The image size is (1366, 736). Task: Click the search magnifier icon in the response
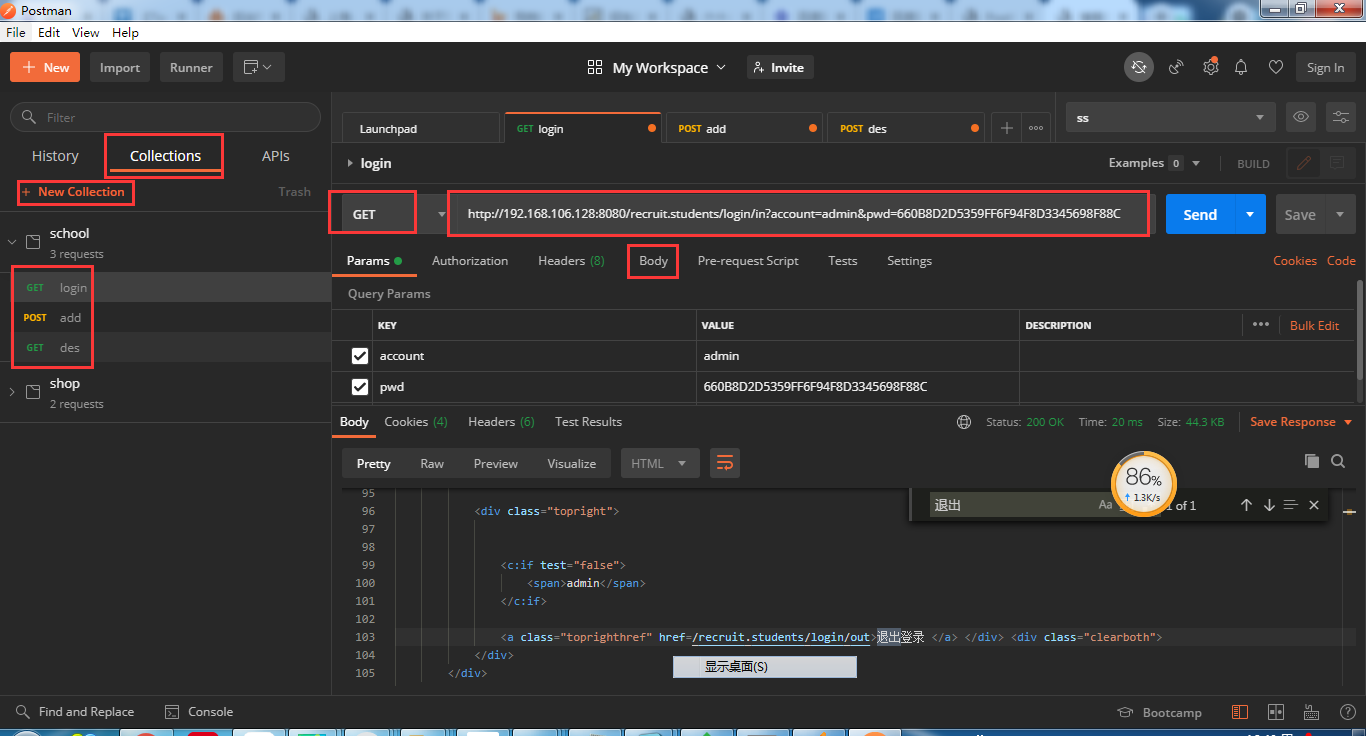pyautogui.click(x=1338, y=461)
